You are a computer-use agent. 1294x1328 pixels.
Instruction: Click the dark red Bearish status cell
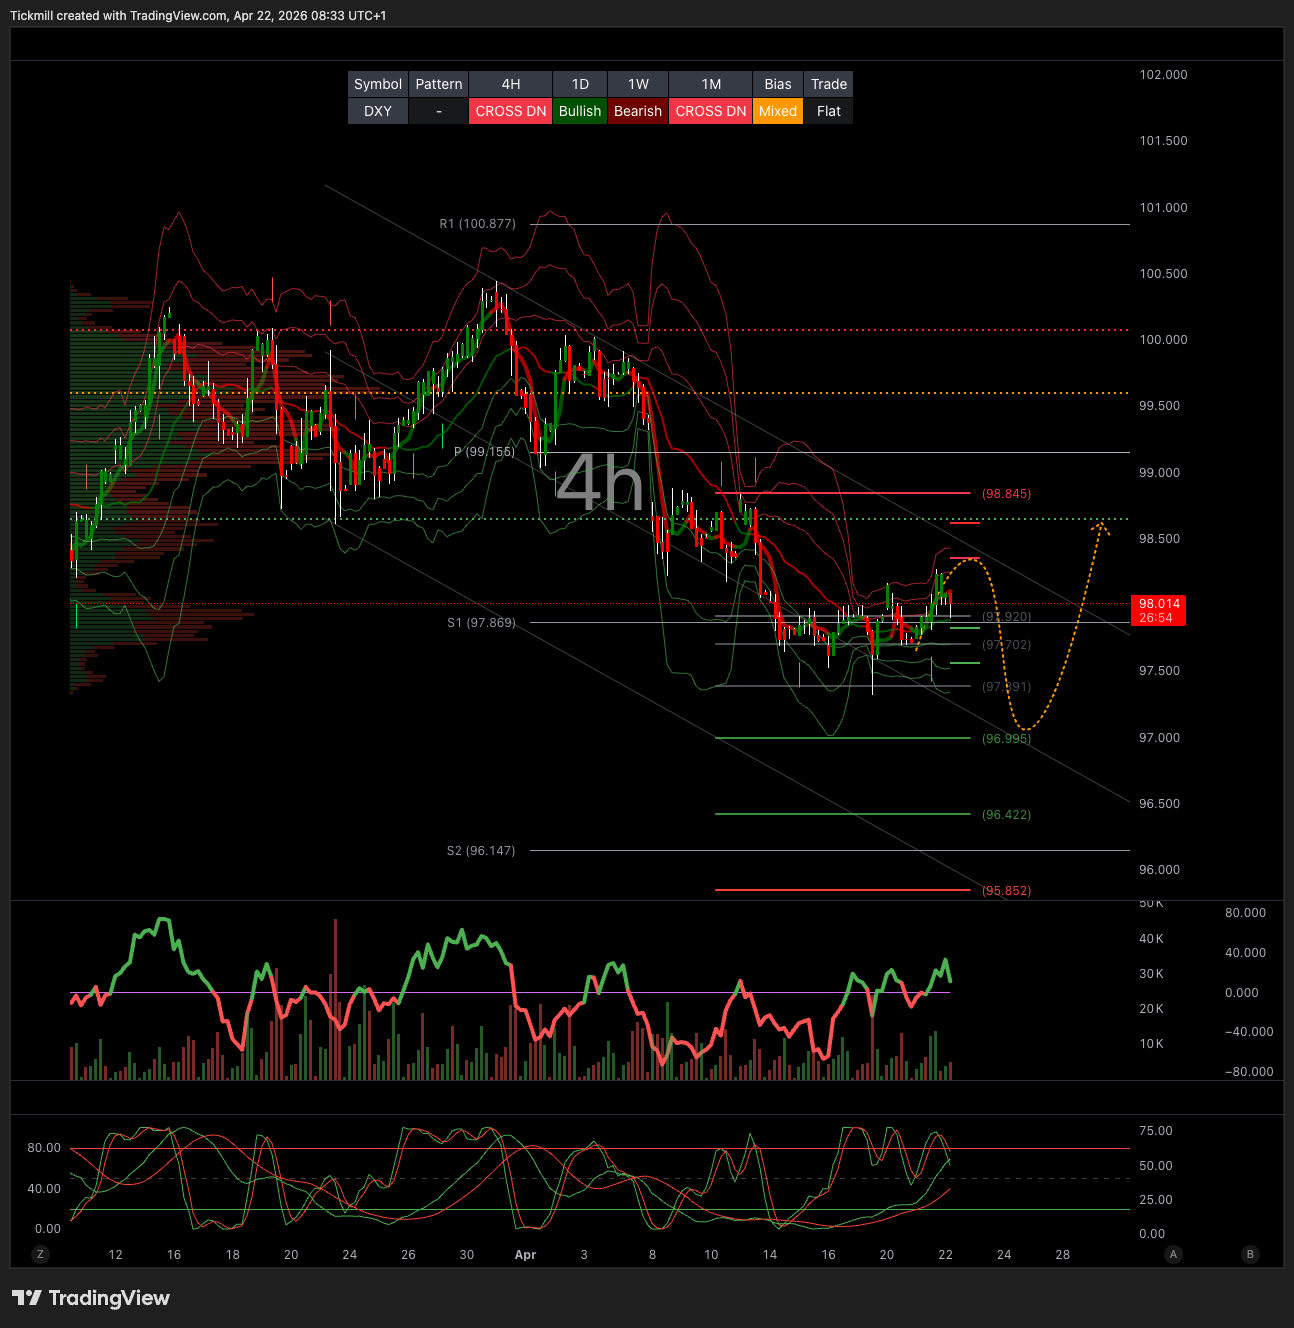point(638,111)
